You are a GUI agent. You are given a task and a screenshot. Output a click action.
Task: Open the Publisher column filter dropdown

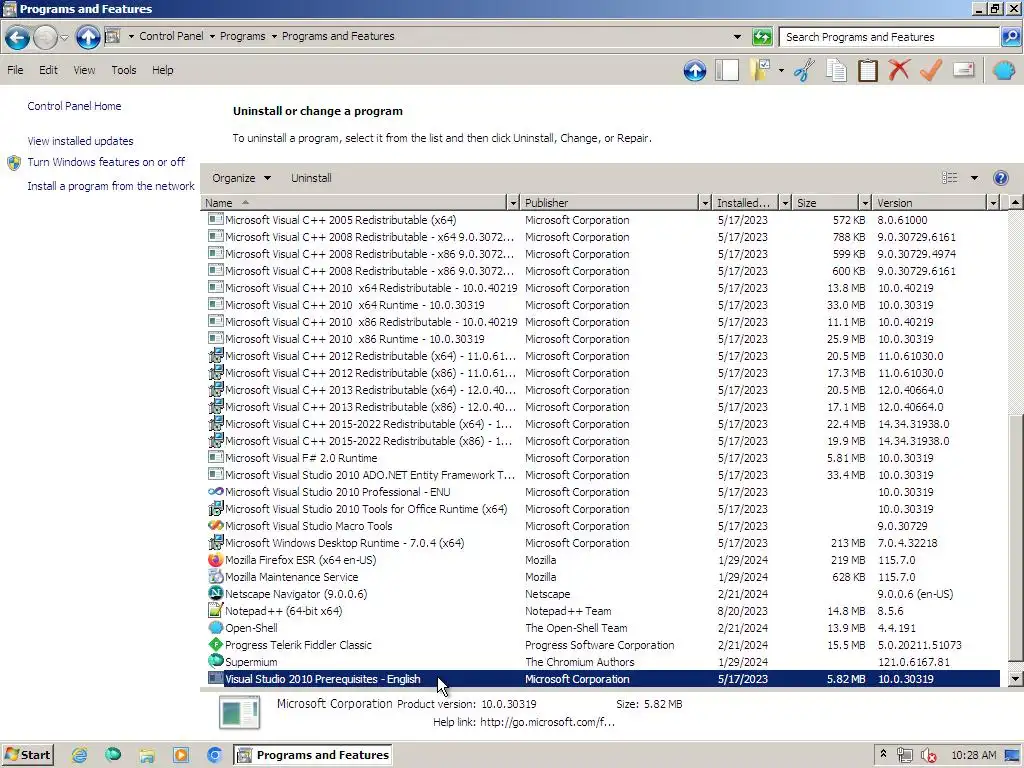(704, 203)
